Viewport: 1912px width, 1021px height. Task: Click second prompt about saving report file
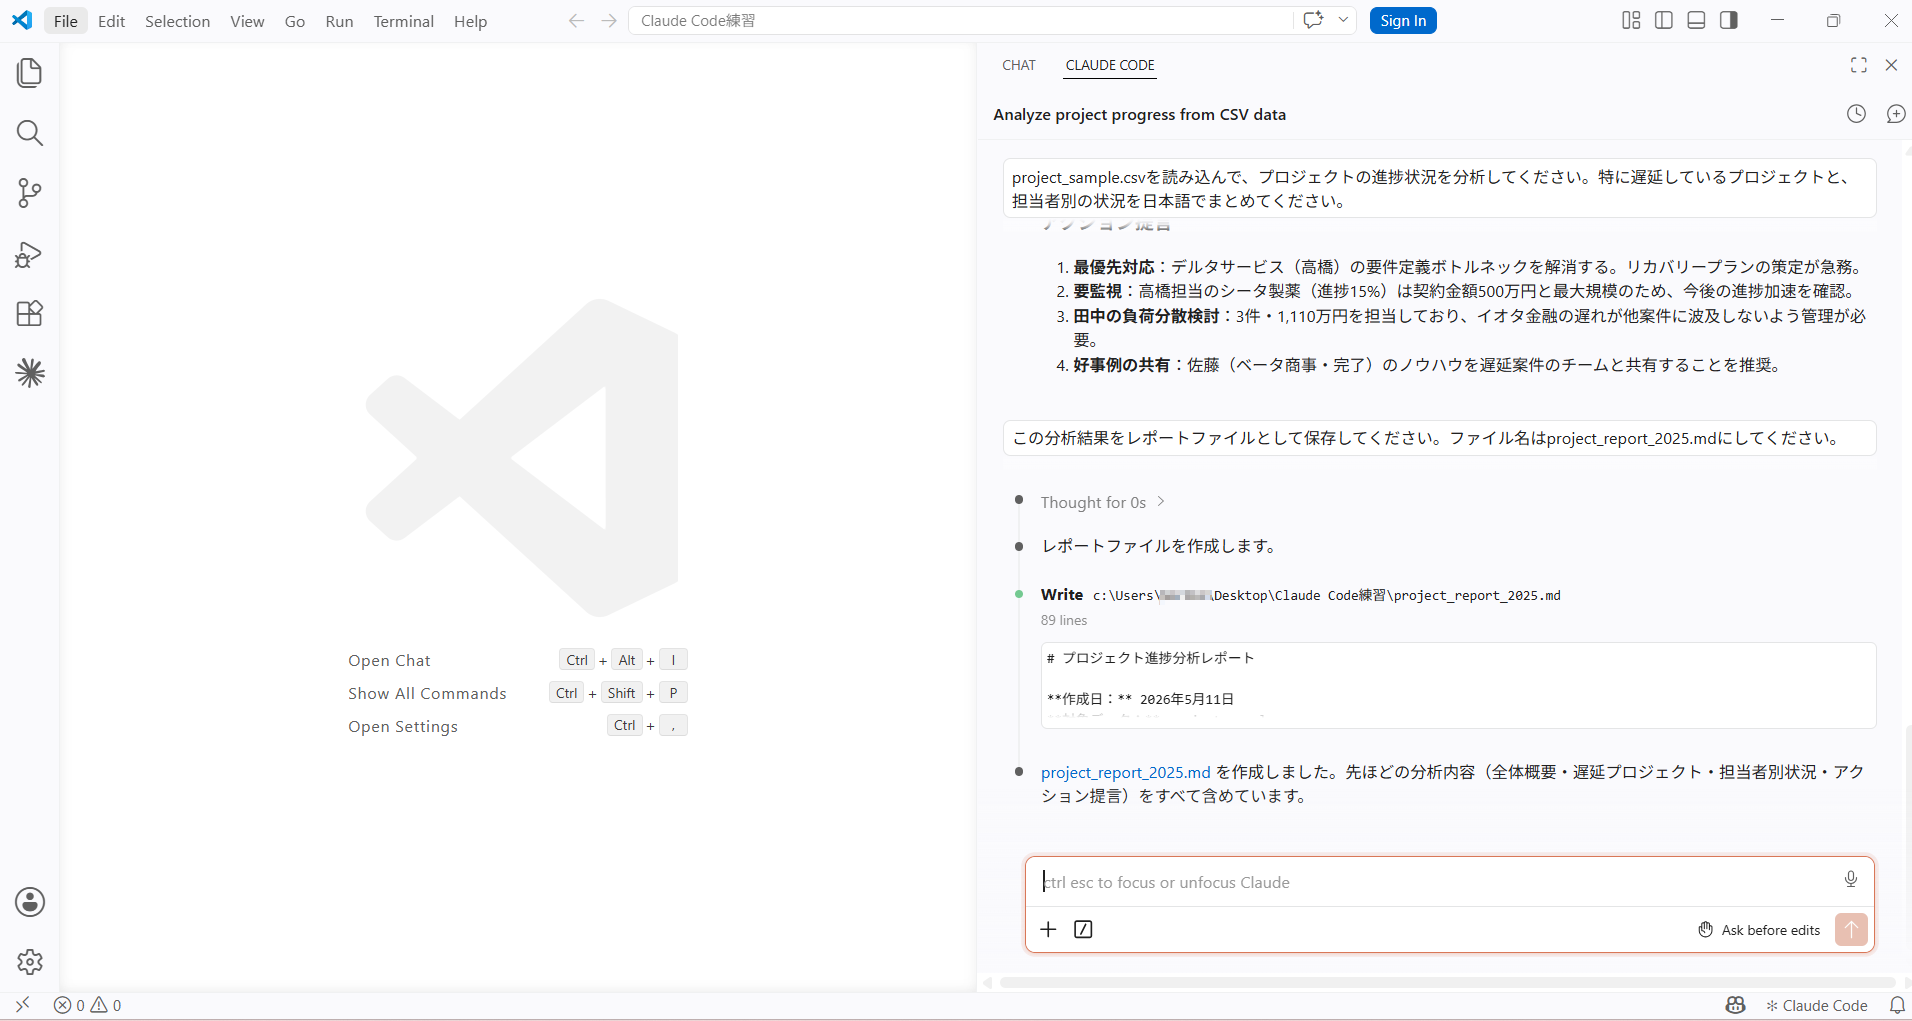1439,438
